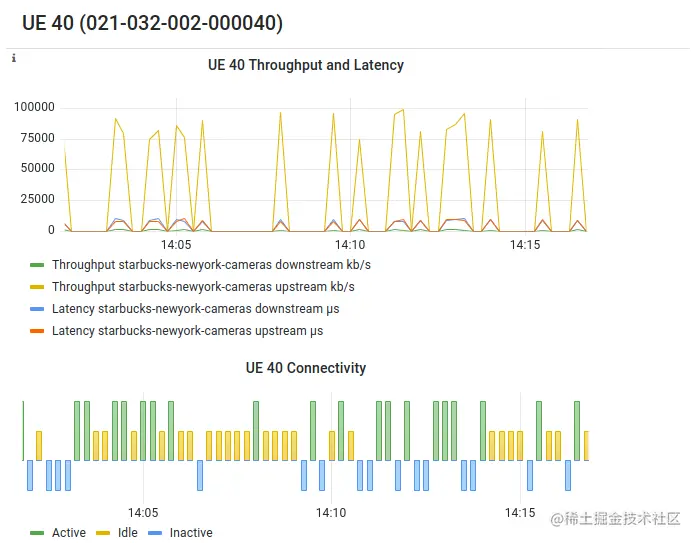Click yellow swatch of Throughput upstream legend
697x543 pixels.
point(37,287)
